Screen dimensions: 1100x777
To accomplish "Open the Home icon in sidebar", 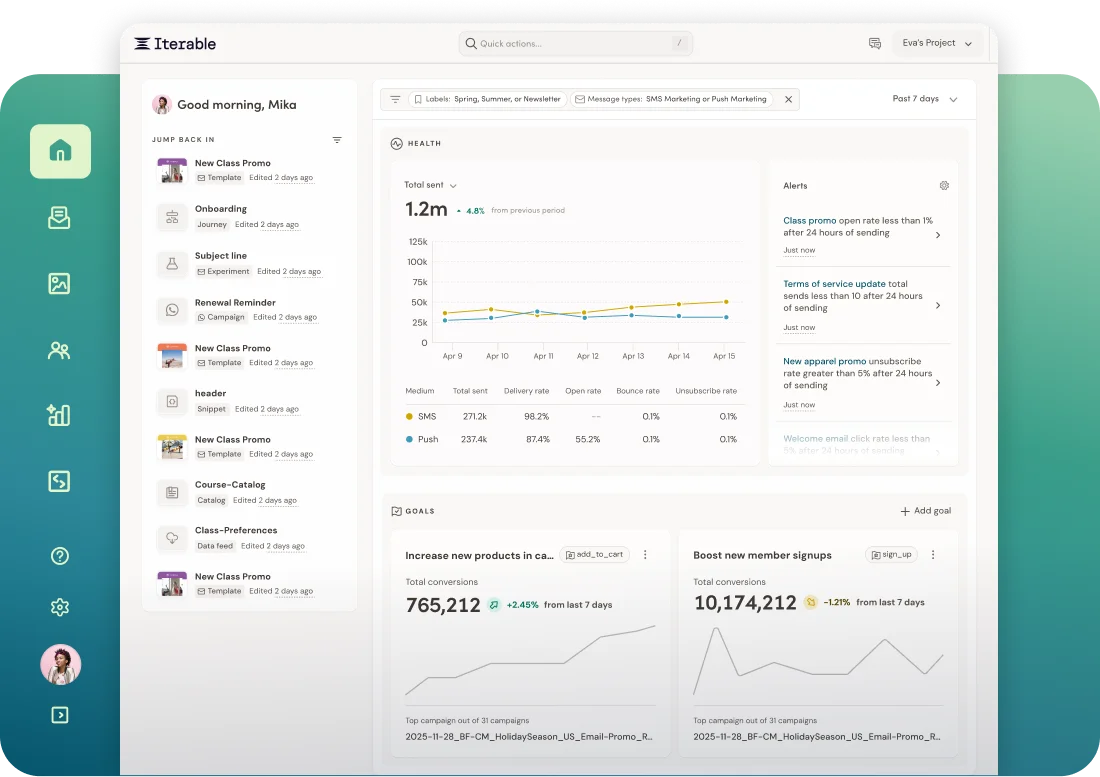I will point(60,152).
